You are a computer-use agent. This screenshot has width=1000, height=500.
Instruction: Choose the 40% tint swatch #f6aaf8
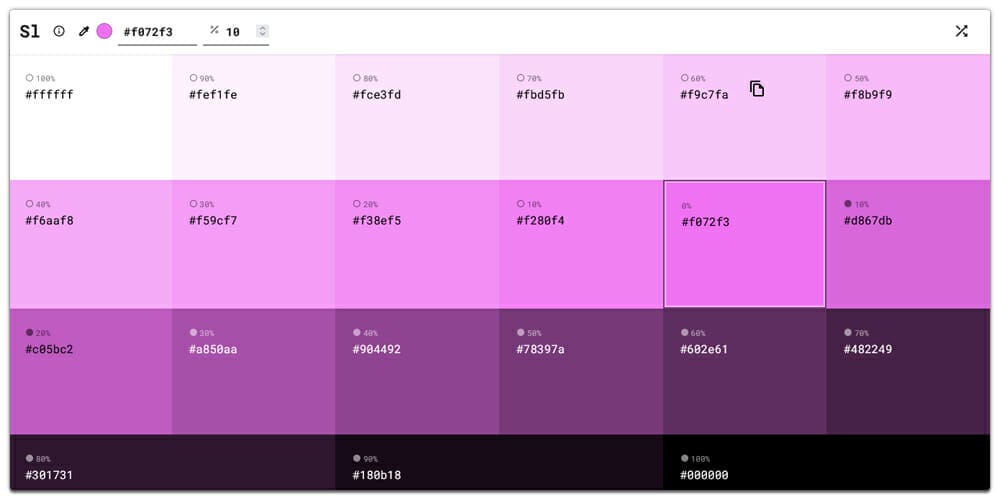(91, 244)
